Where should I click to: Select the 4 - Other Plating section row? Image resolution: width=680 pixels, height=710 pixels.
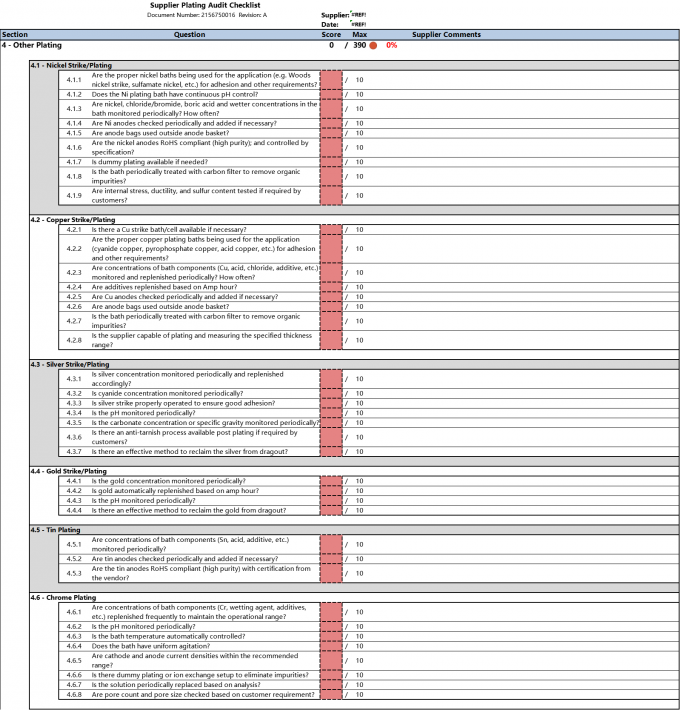click(35, 45)
